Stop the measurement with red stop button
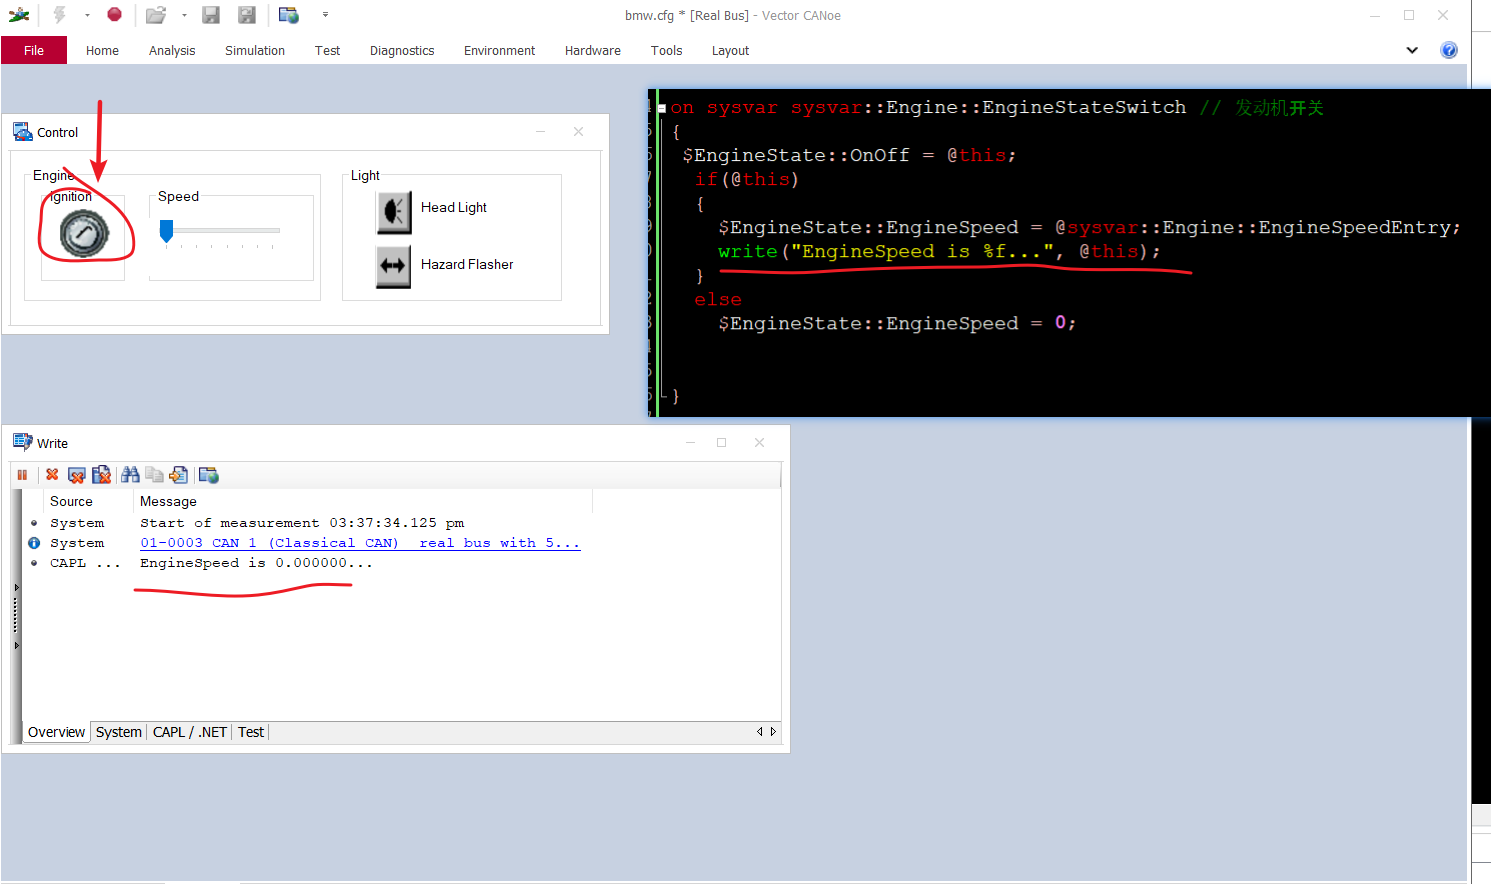The height and width of the screenshot is (884, 1491). [114, 14]
